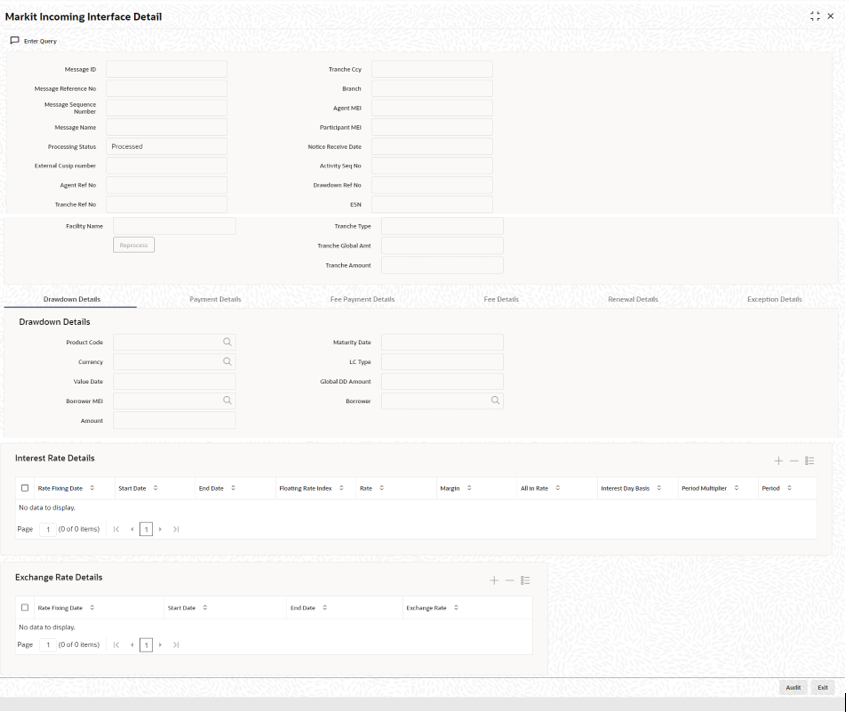The image size is (849, 713).
Task: Sort Exchange Rate table by Exchange Rate column
Action: tap(456, 607)
